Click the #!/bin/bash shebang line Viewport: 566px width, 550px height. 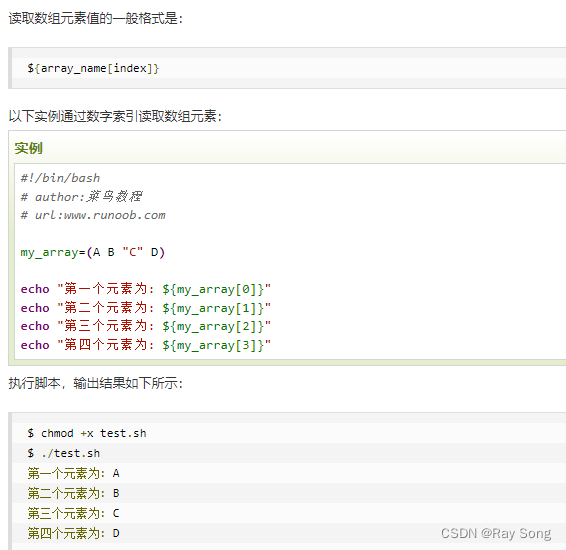pos(60,178)
